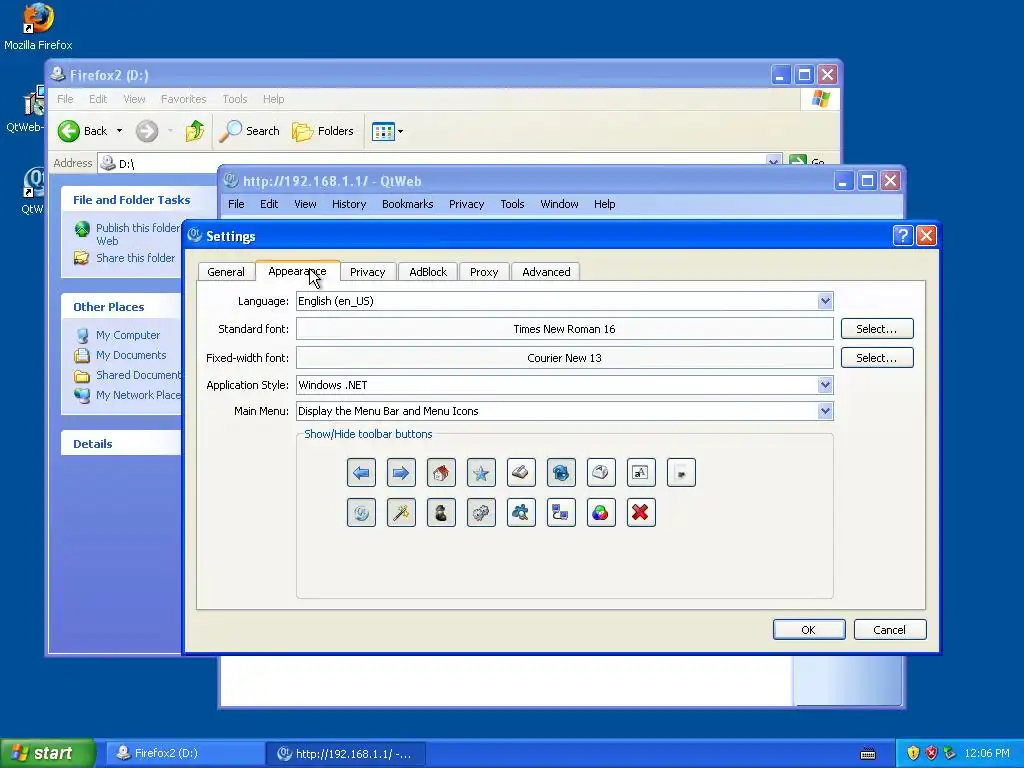Click Folders in the explorer toolbar
Viewport: 1024px width, 768px height.
coord(323,131)
